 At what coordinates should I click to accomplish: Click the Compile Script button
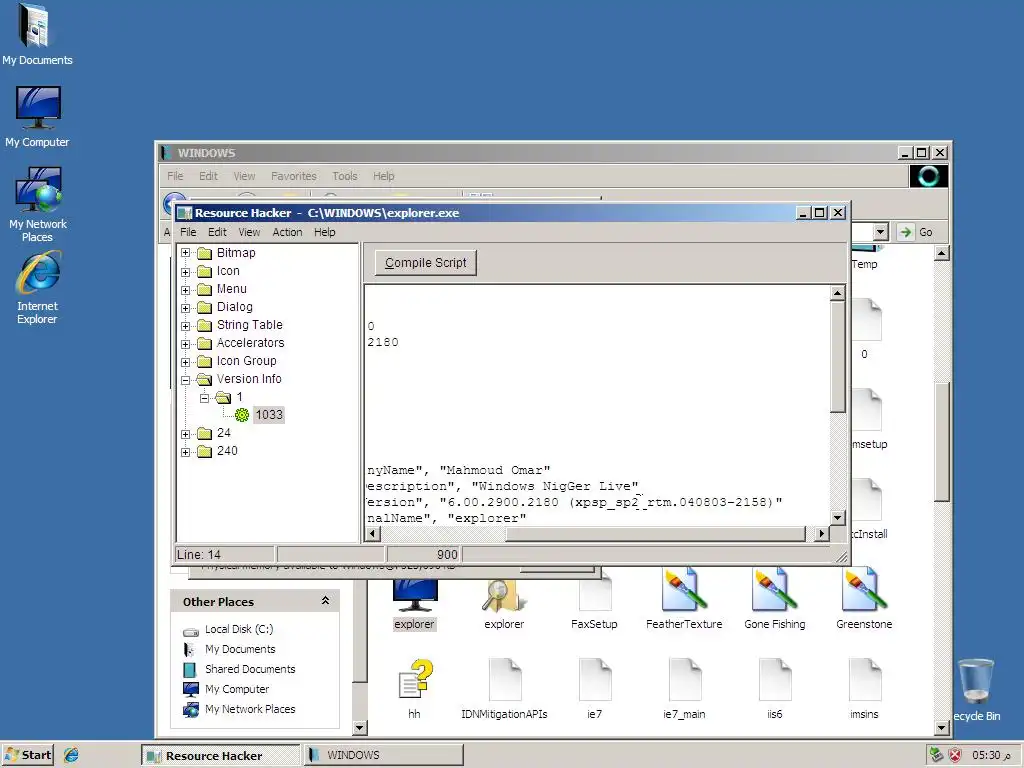click(x=426, y=263)
